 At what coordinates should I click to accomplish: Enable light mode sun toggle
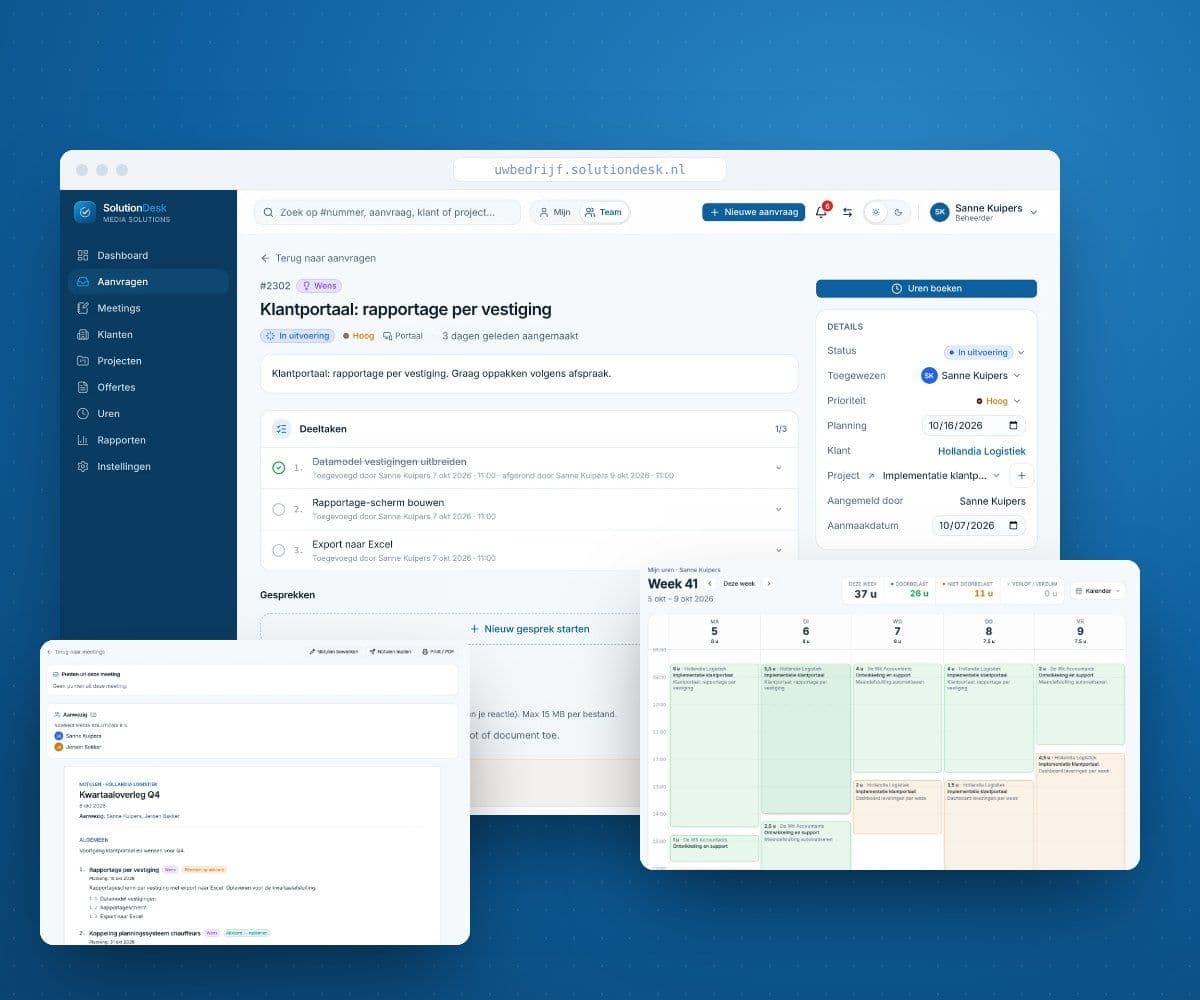[876, 212]
